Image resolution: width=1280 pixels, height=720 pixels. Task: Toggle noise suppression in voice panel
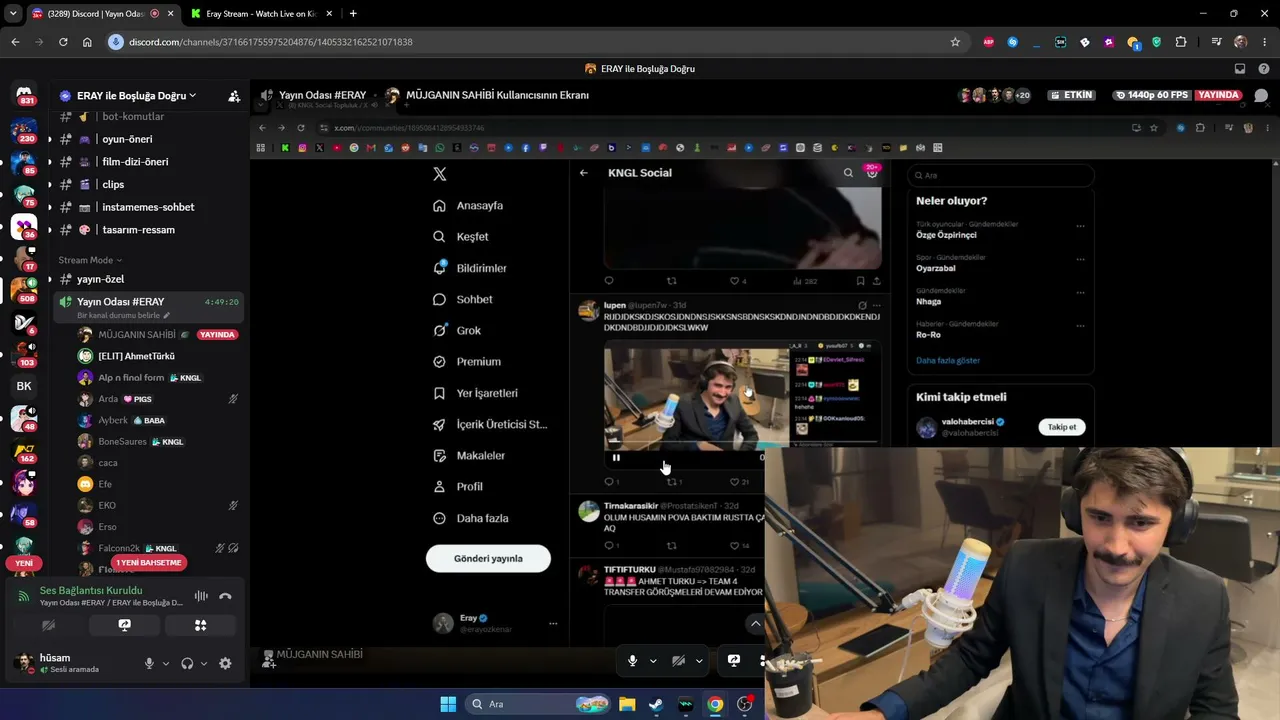[201, 596]
